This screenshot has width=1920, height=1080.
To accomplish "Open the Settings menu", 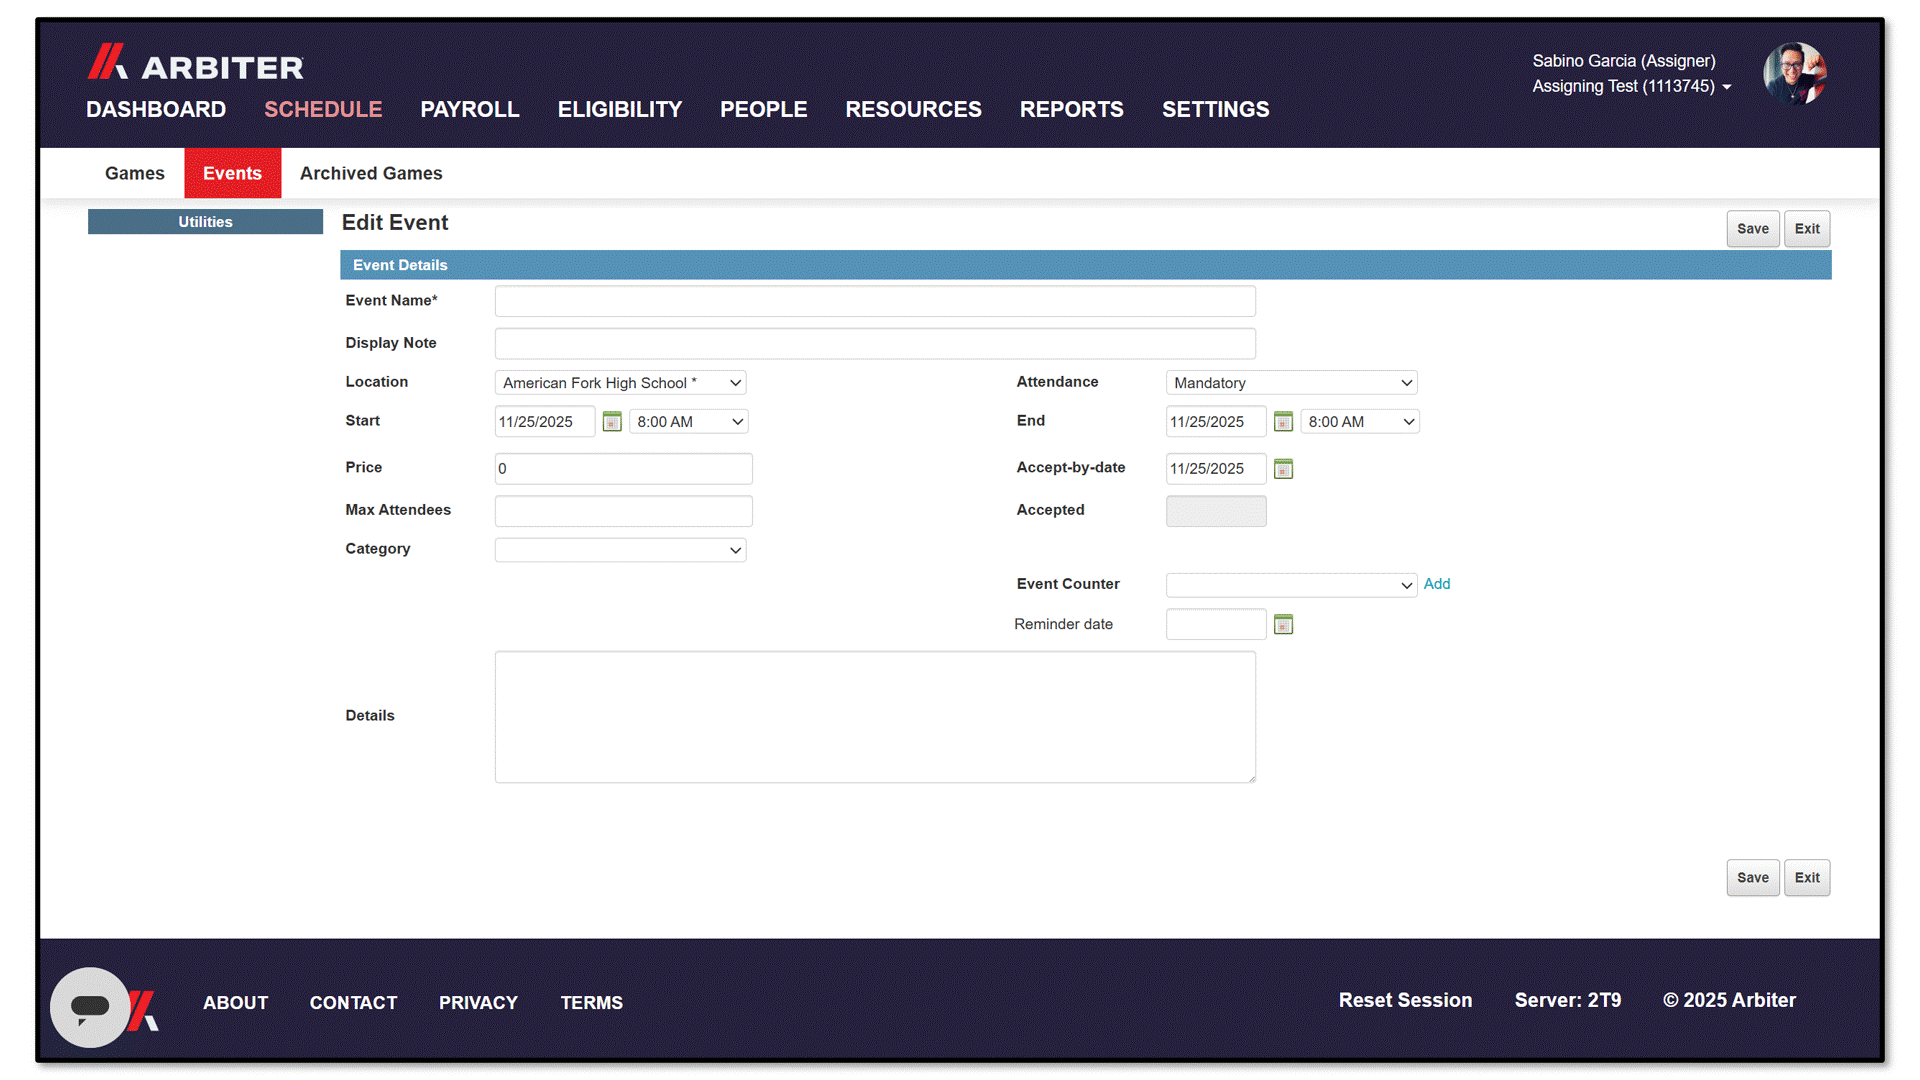I will [1216, 109].
